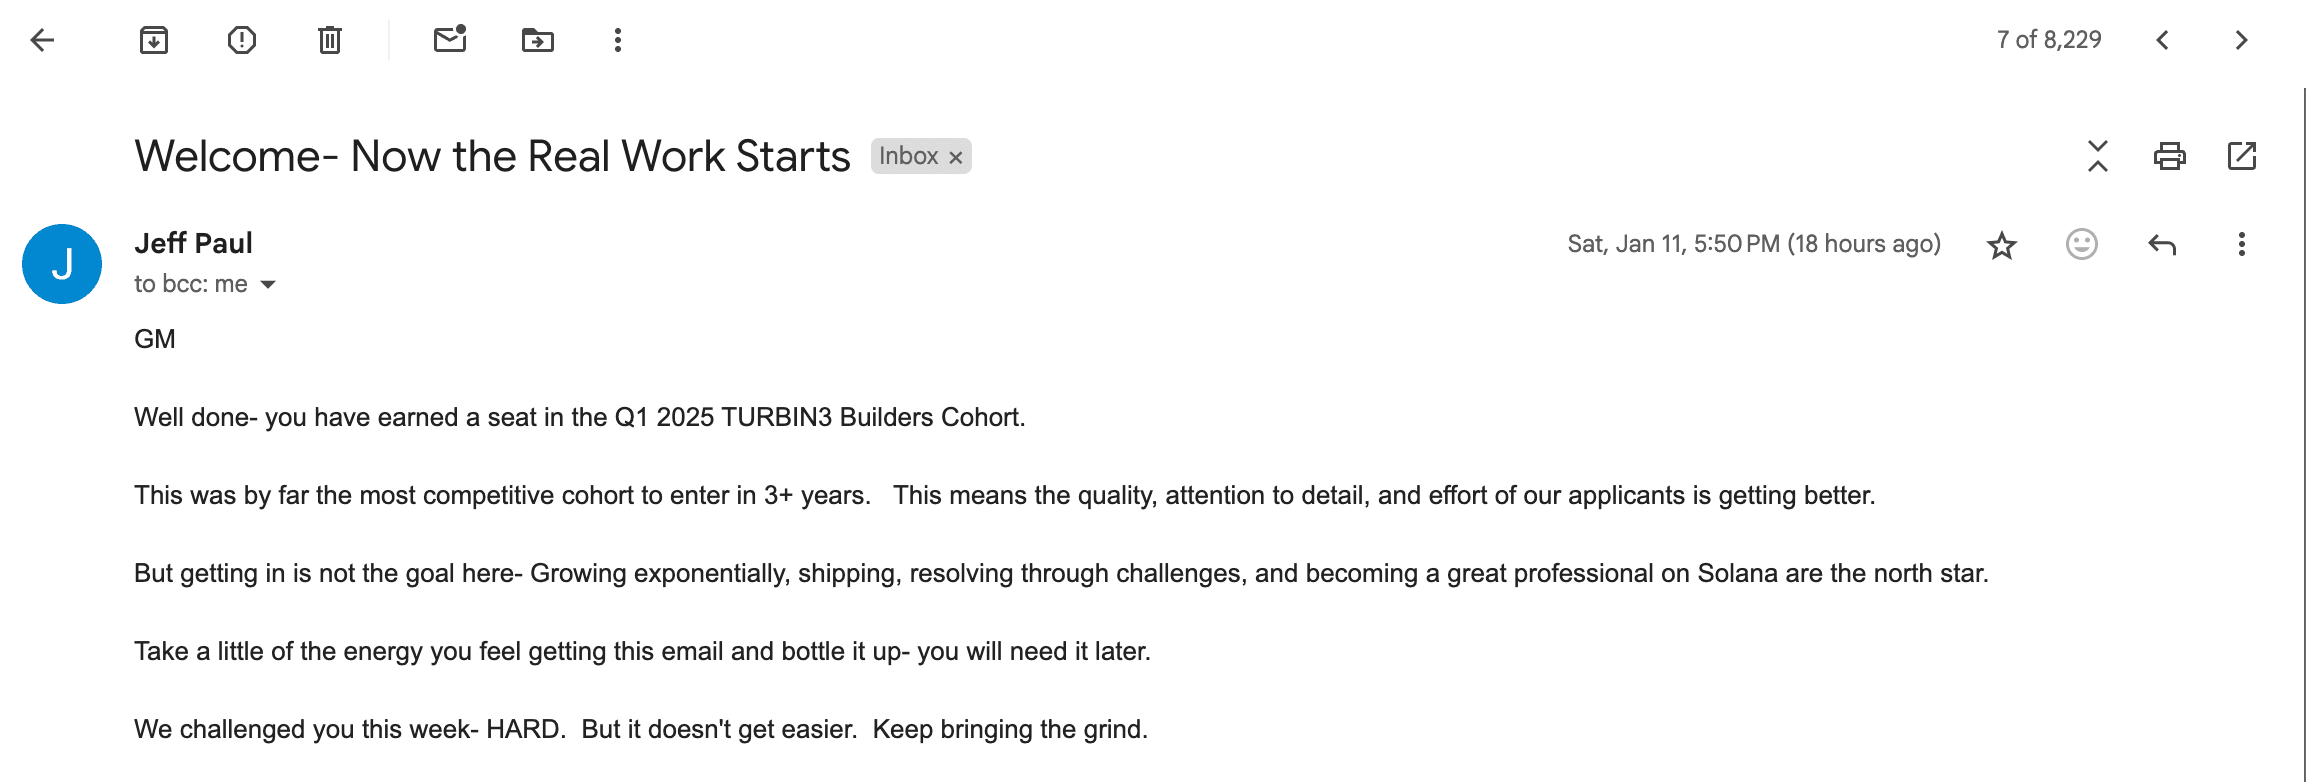This screenshot has width=2306, height=782.
Task: Remove the Inbox label from conversation
Action: point(956,157)
